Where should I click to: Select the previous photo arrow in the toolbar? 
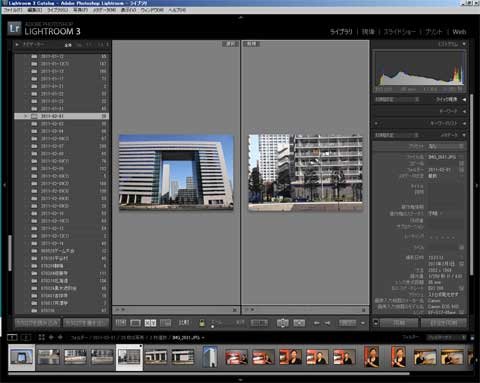pyautogui.click(x=317, y=323)
